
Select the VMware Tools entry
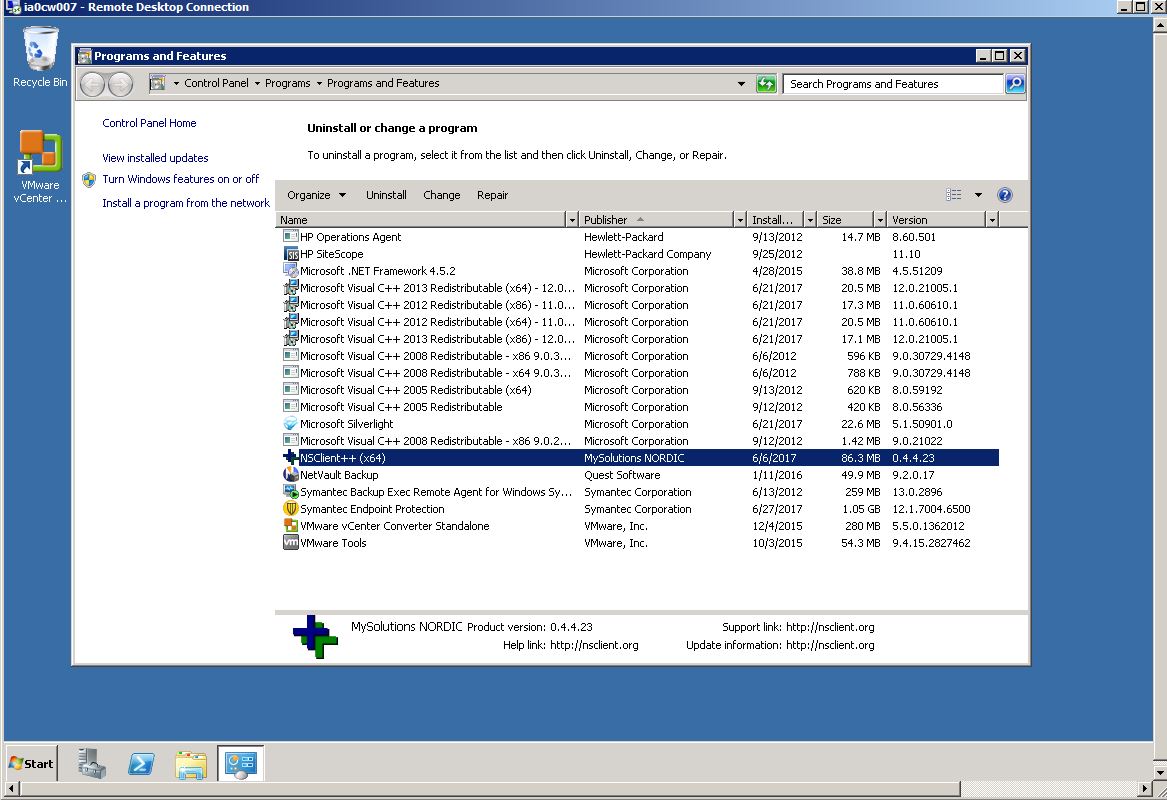coord(333,543)
